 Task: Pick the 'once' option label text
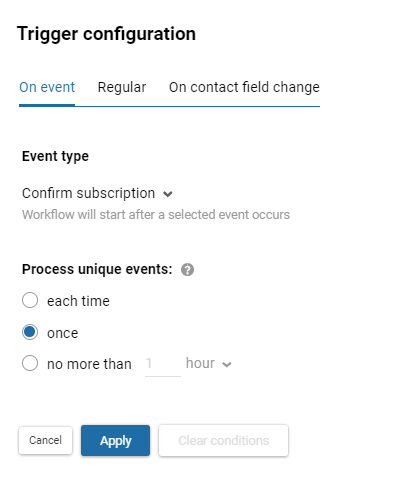[63, 333]
